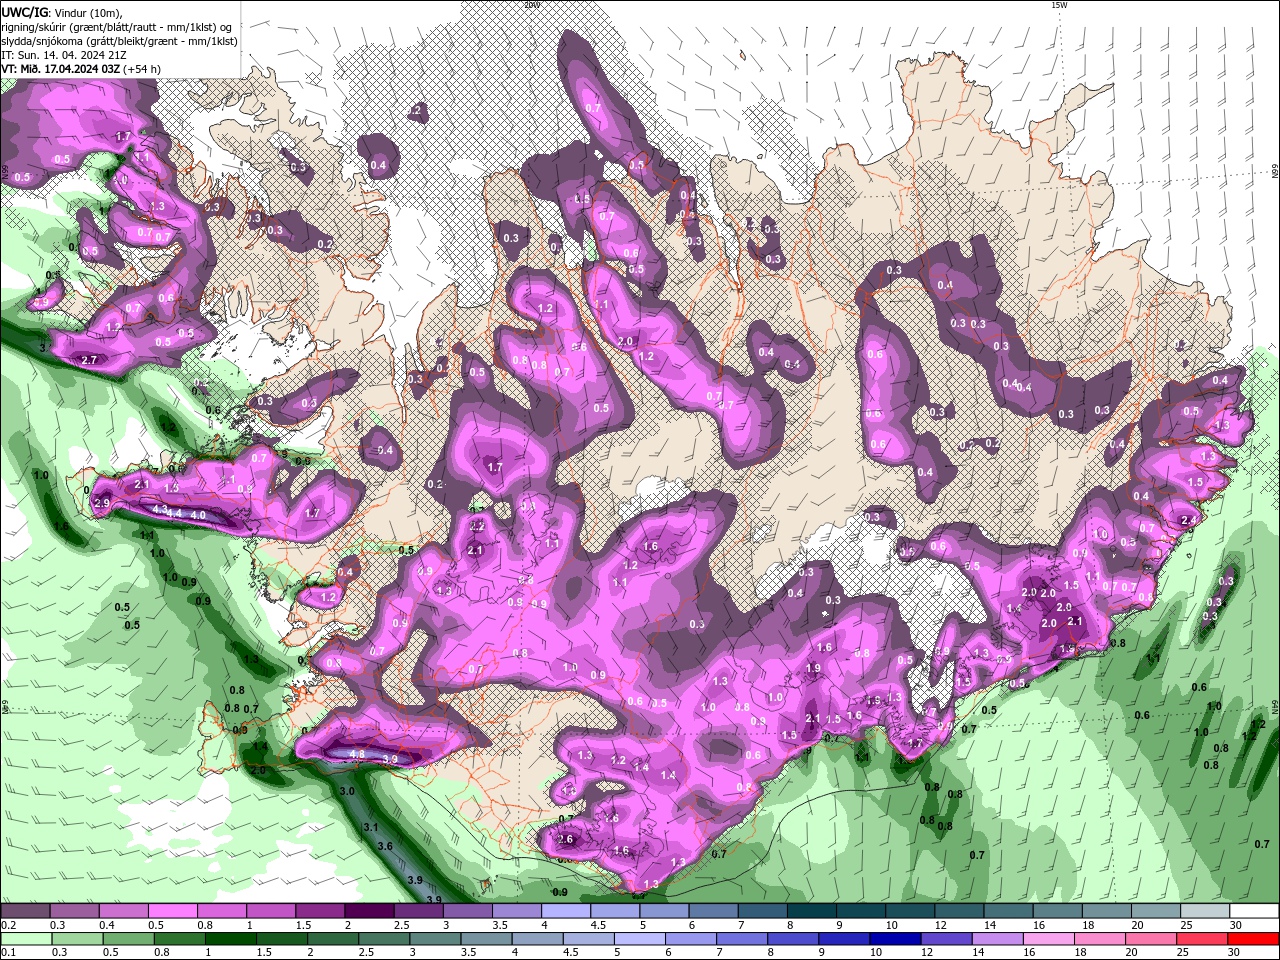
Task: Click the '15W' longitude label
Action: pyautogui.click(x=1059, y=5)
